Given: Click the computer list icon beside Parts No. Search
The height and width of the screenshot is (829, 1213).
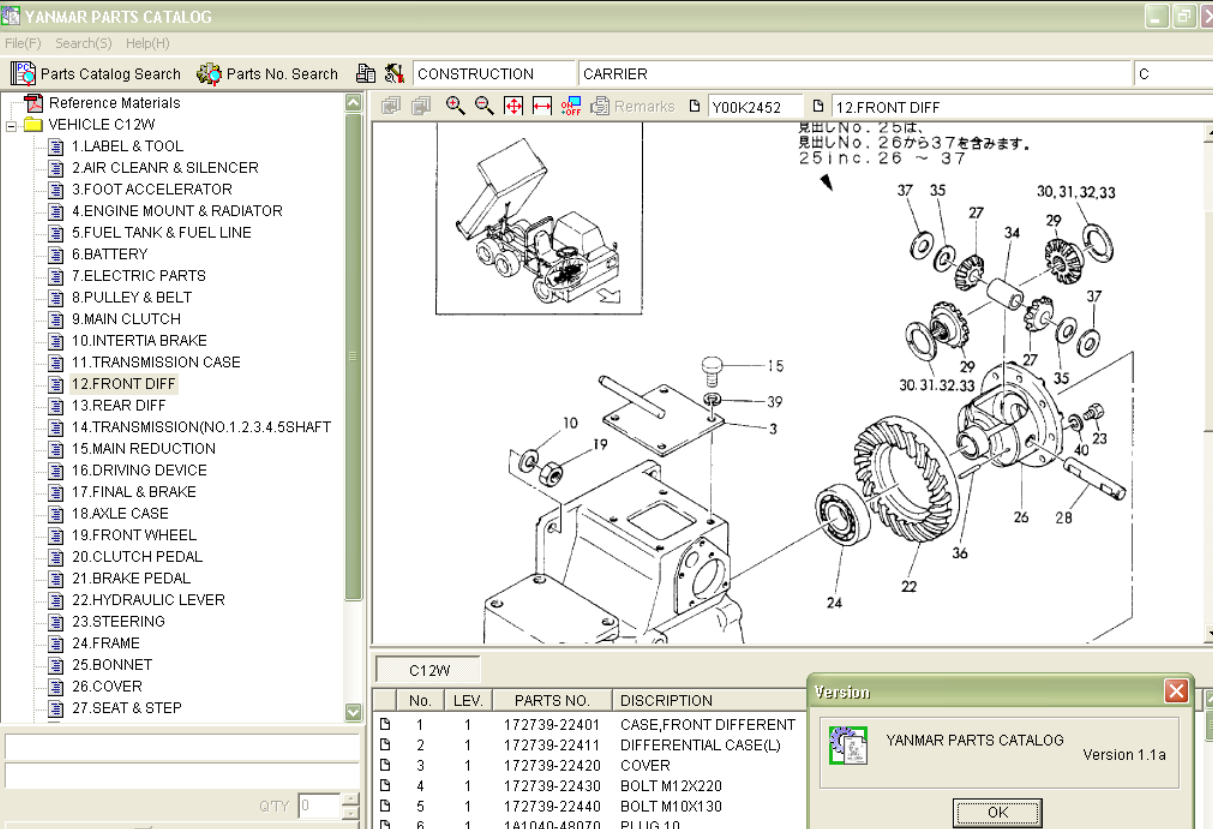Looking at the screenshot, I should tap(366, 74).
